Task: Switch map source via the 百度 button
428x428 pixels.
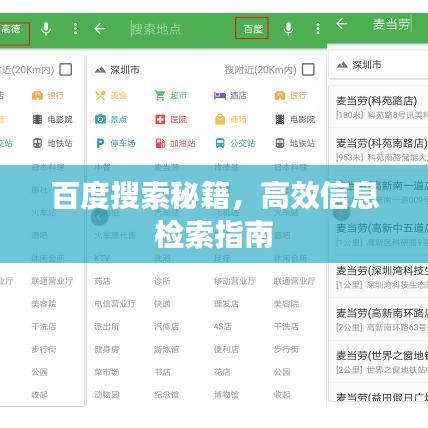Action: (x=252, y=29)
